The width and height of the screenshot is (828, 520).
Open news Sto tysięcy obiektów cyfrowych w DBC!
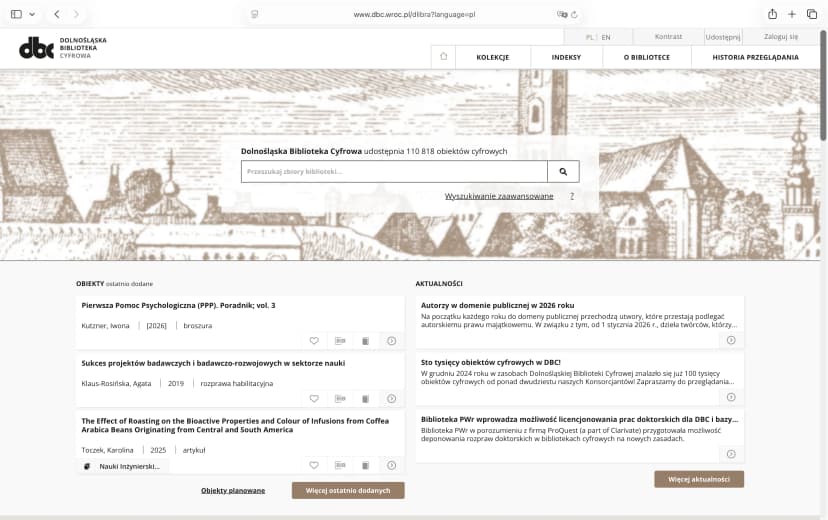491,362
